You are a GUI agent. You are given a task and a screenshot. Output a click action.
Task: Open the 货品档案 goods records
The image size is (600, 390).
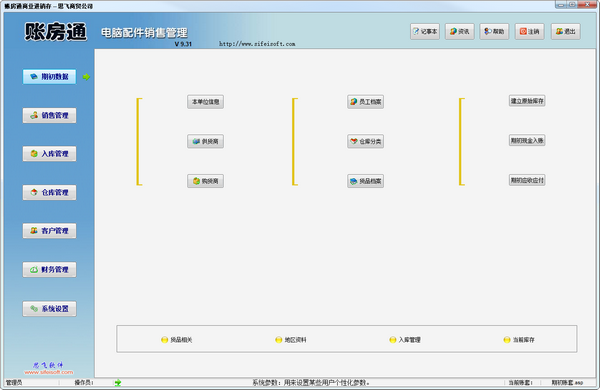click(365, 181)
